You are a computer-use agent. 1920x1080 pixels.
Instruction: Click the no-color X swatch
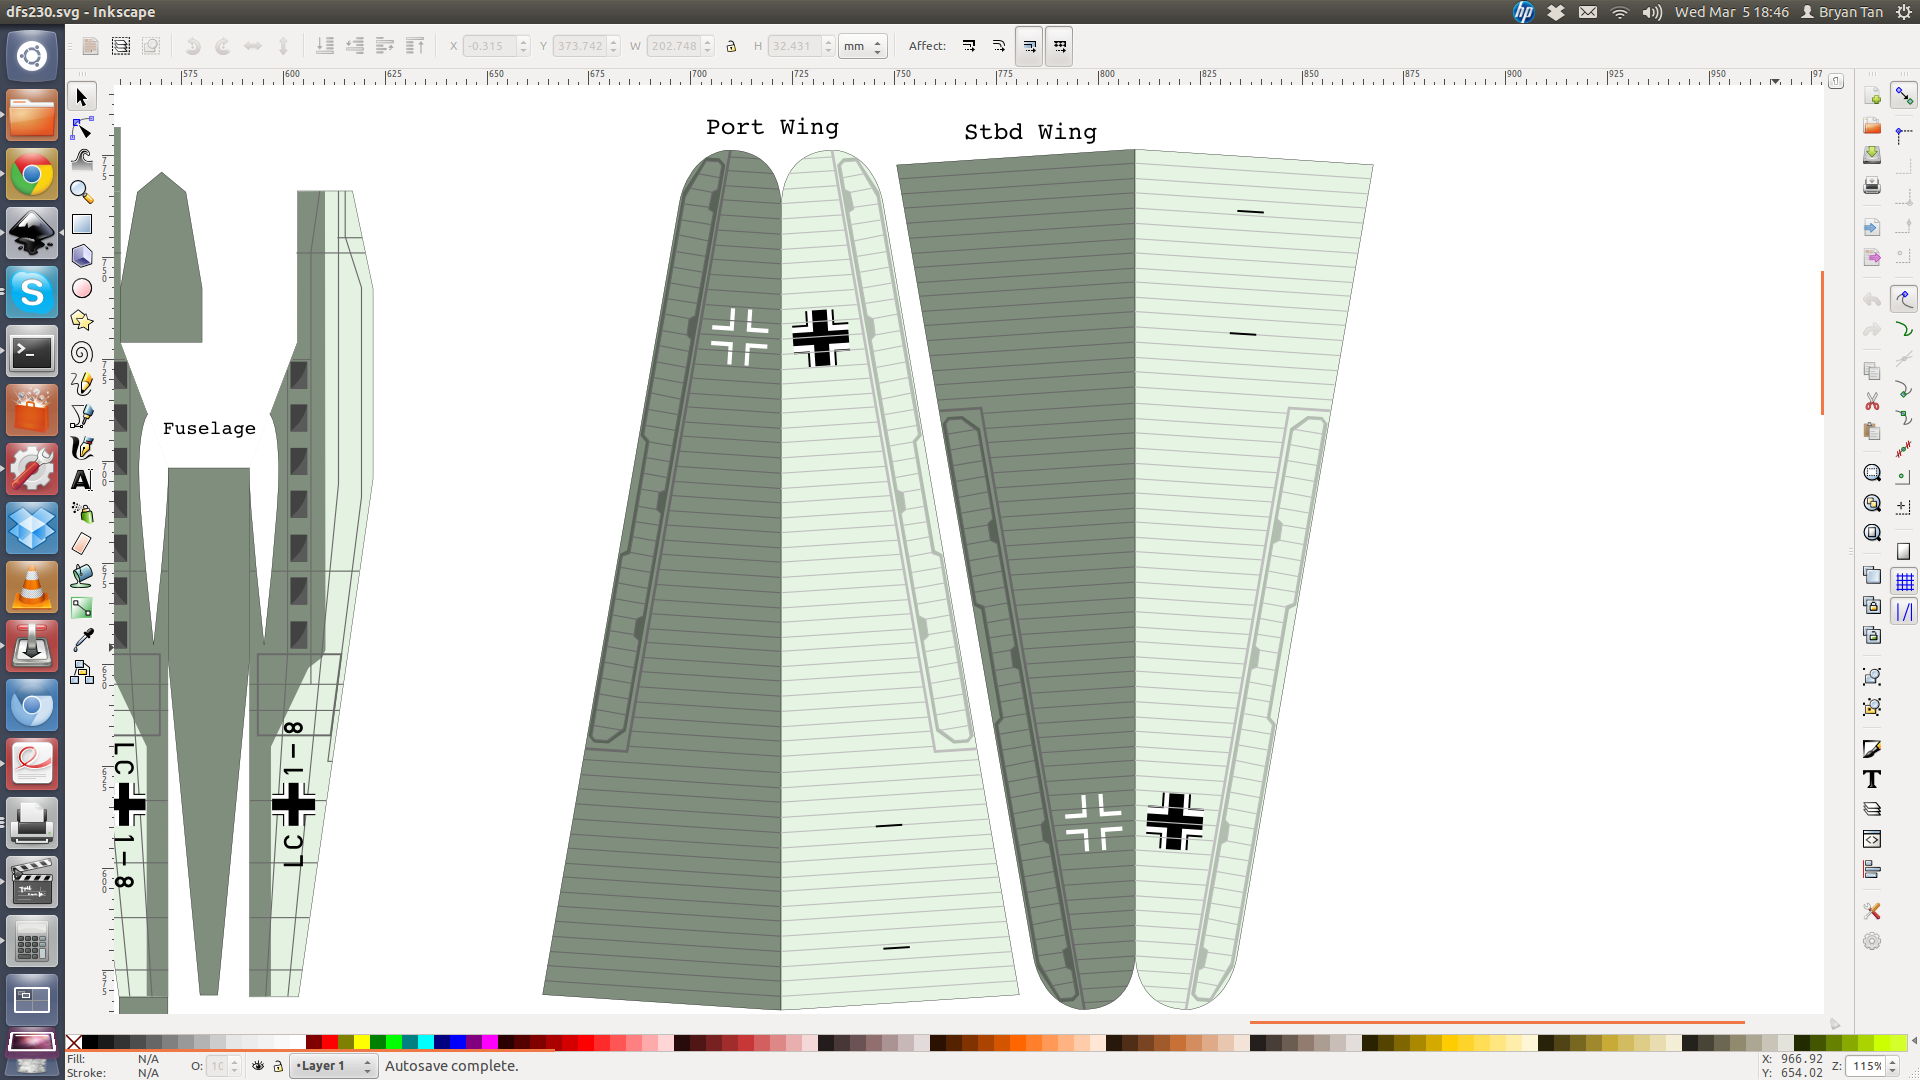74,1042
